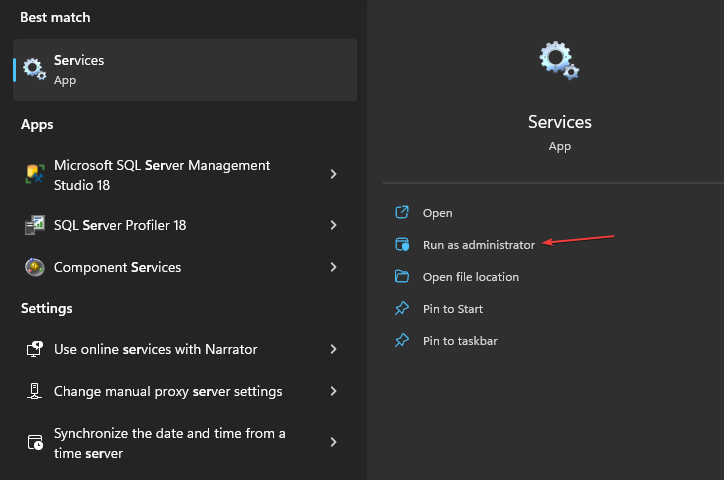
Task: Choose Pin to taskbar
Action: [460, 341]
